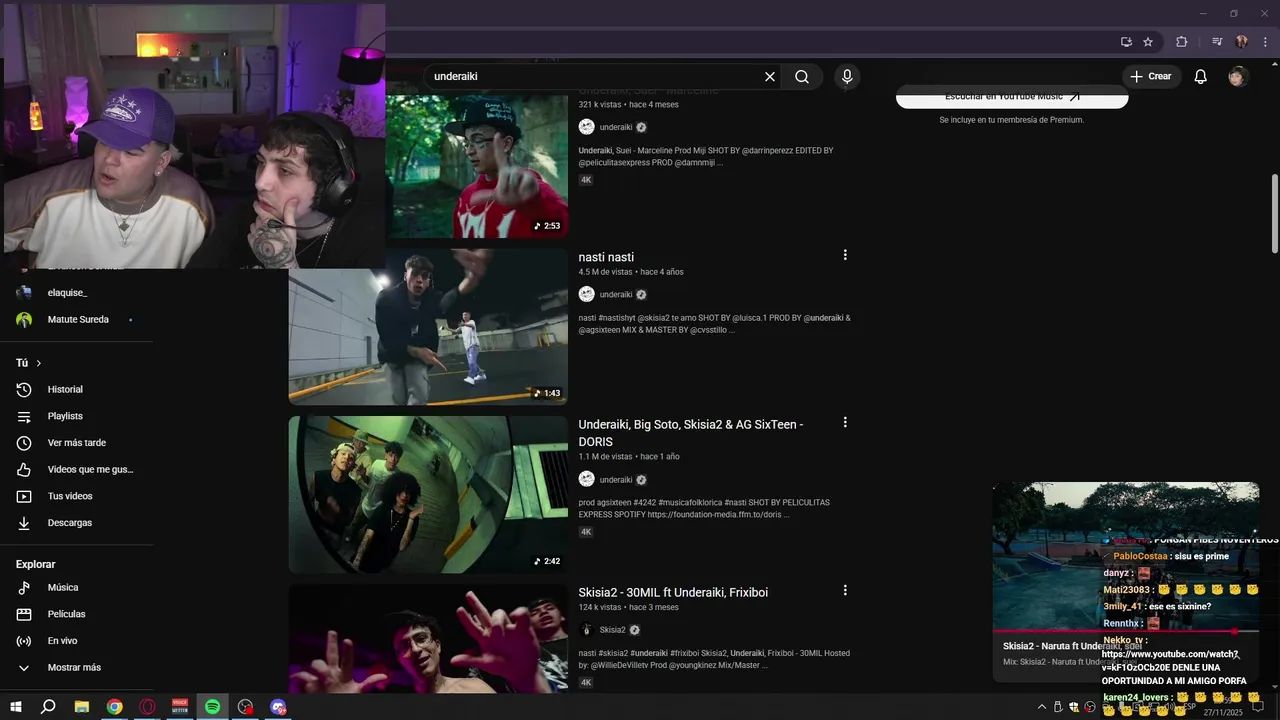Screen dimensions: 1280x720
Task: Open Matute Sureda subscription channel
Action: (x=76, y=320)
